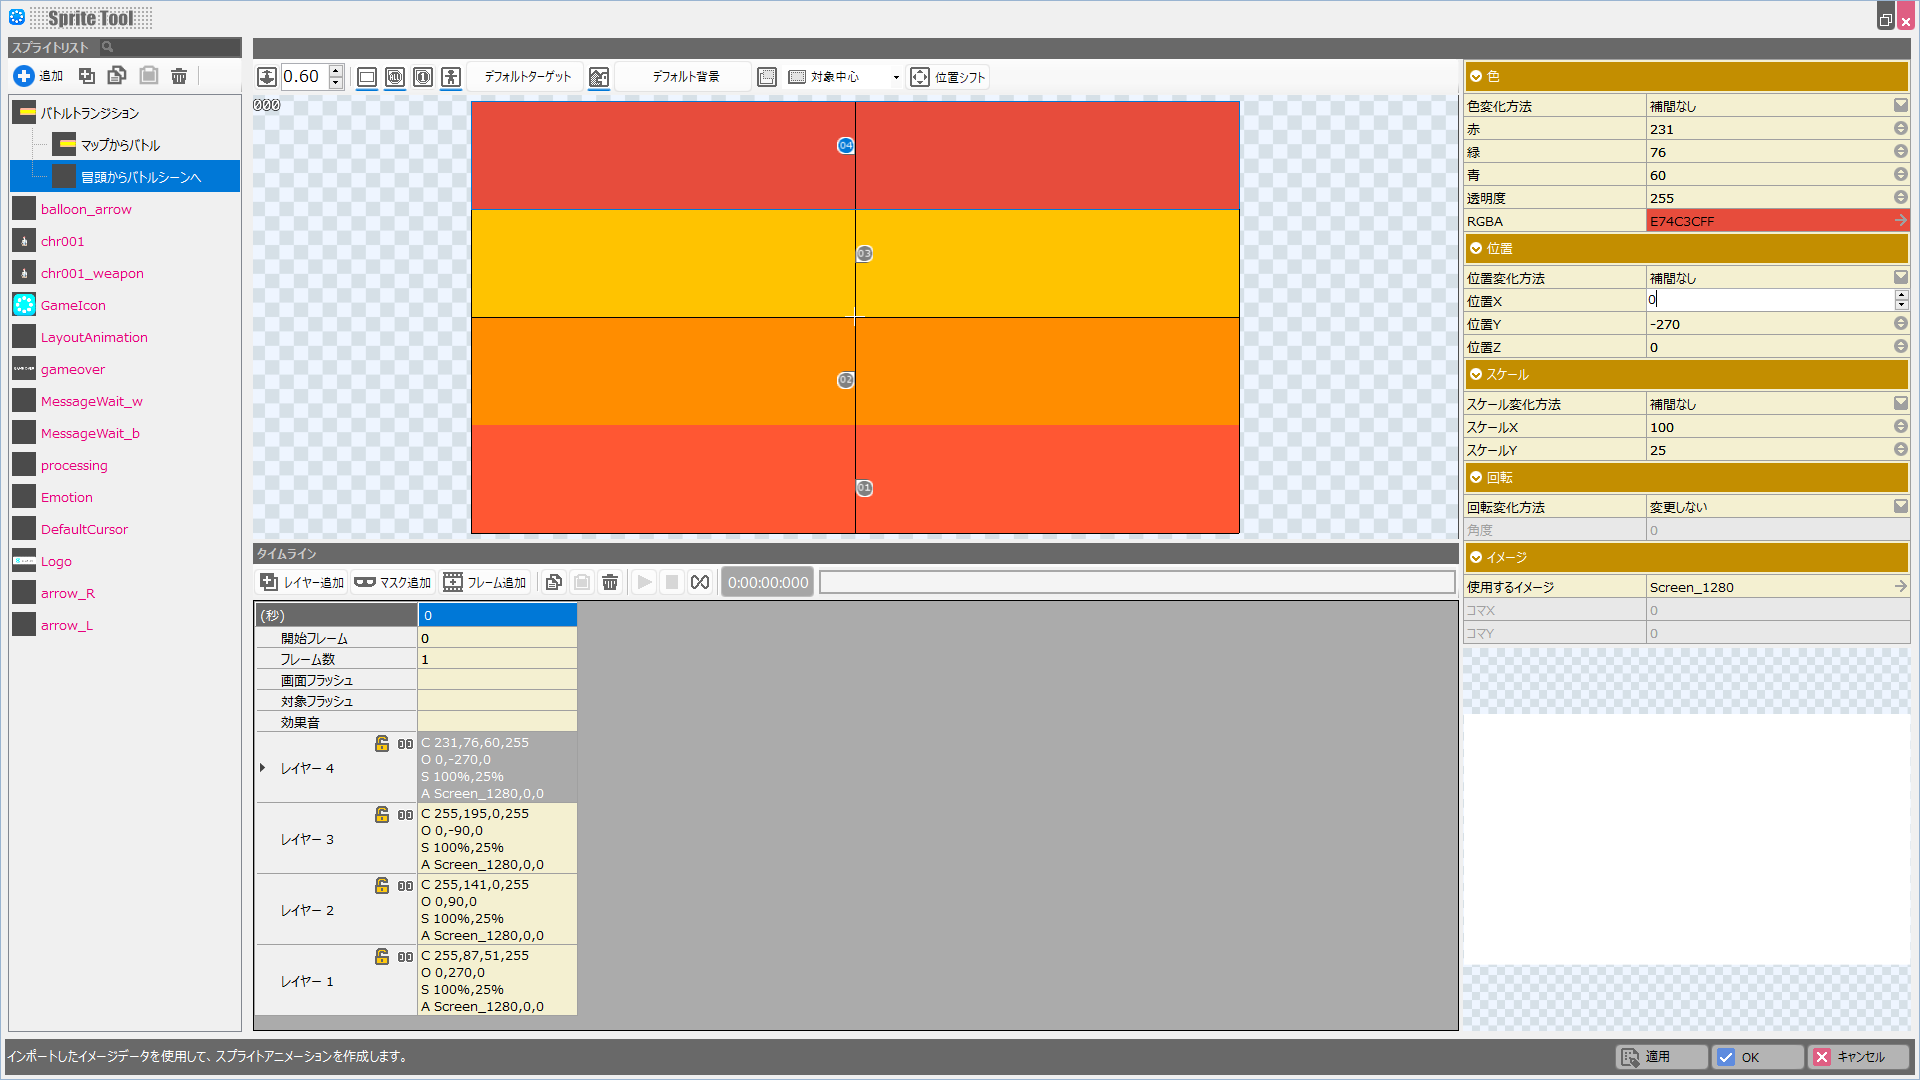Viewport: 1920px width, 1080px height.
Task: Expand Layer 4 disclosure triangle
Action: pyautogui.click(x=263, y=768)
